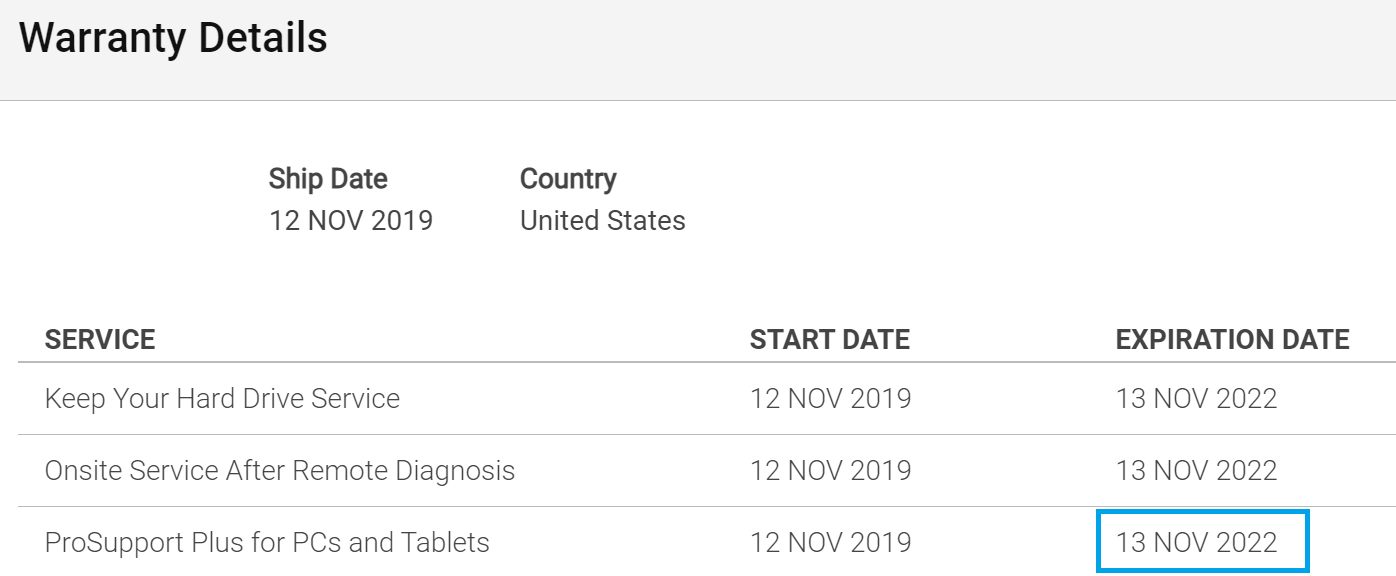1396x576 pixels.
Task: Click the United States country value
Action: pos(603,220)
